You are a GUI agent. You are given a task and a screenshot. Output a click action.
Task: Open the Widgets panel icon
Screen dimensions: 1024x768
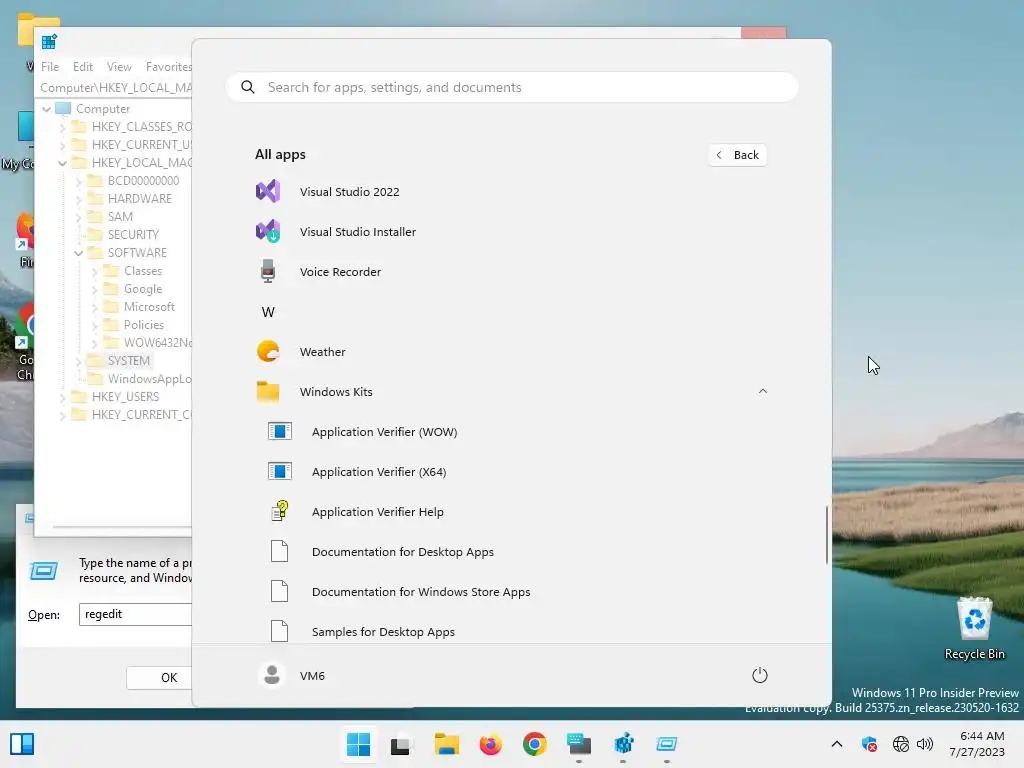point(22,744)
